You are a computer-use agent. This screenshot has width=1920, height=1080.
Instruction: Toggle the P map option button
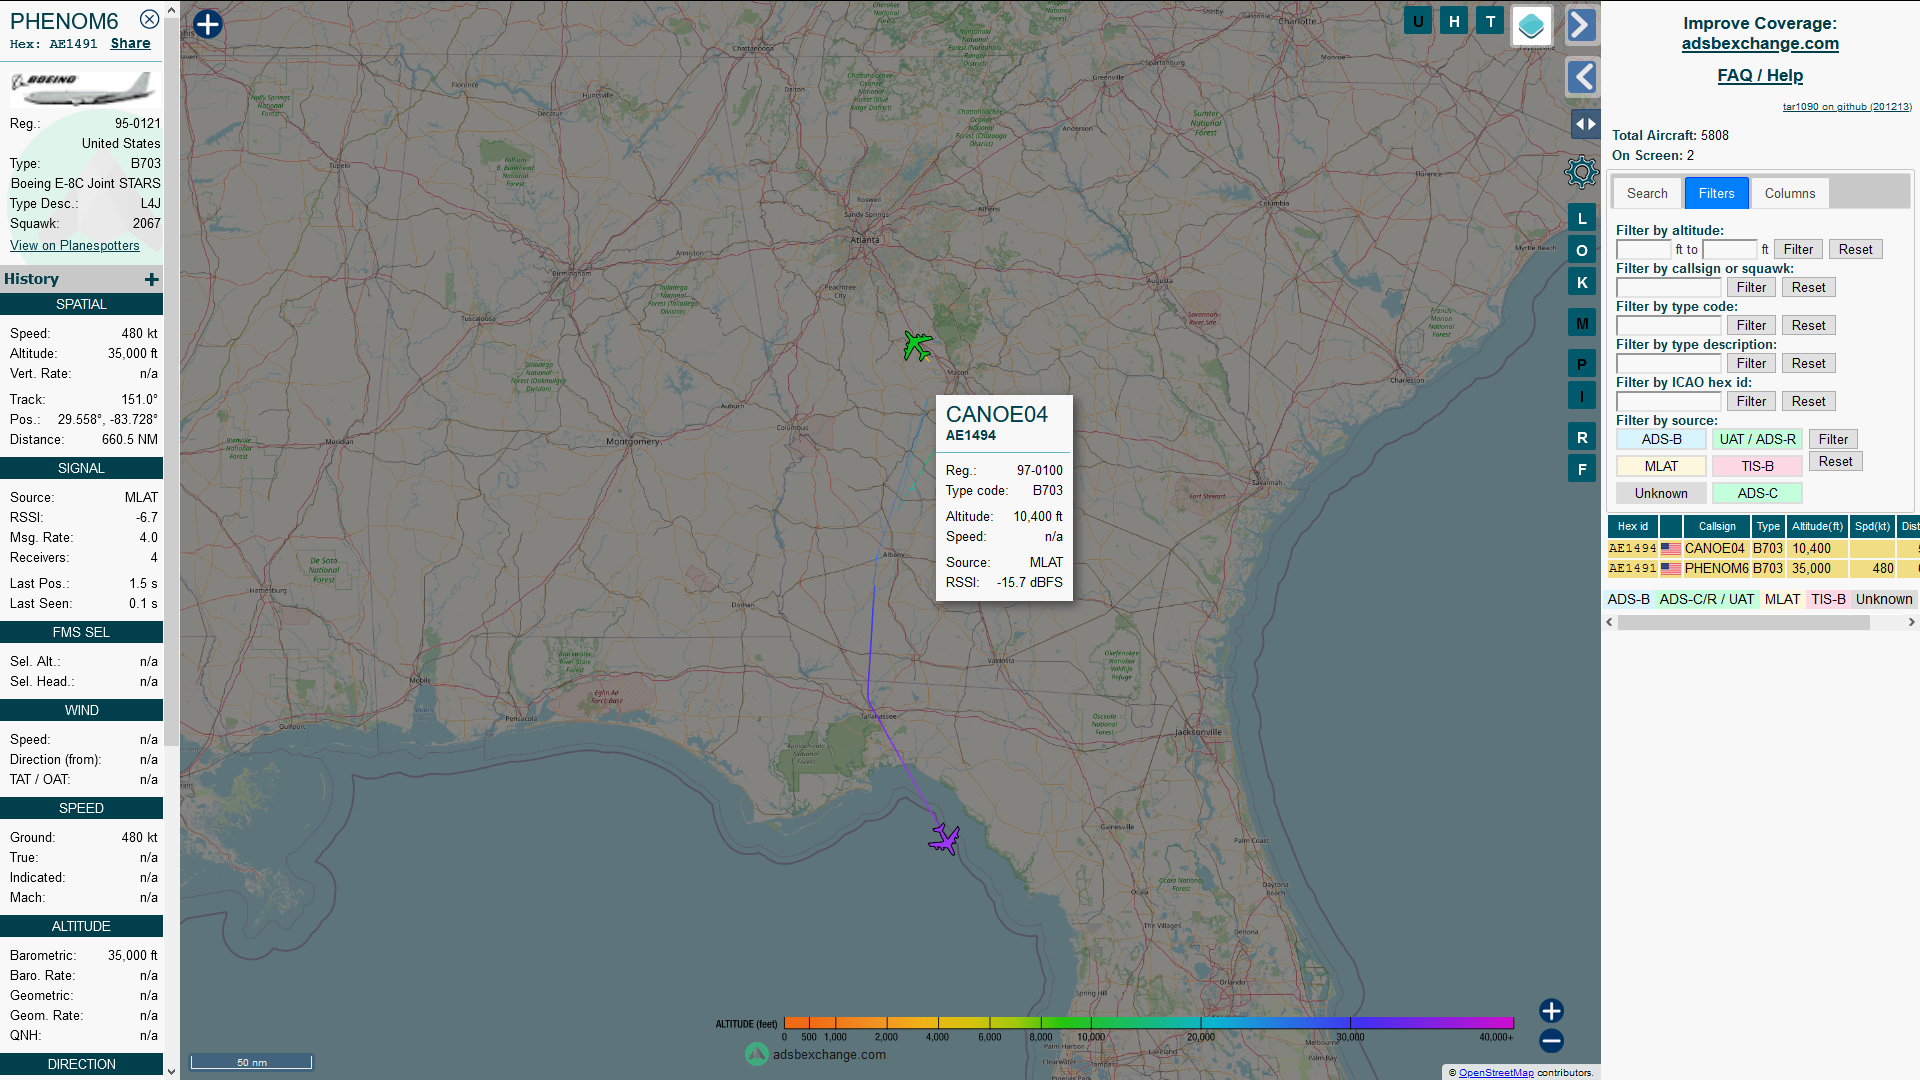tap(1582, 364)
